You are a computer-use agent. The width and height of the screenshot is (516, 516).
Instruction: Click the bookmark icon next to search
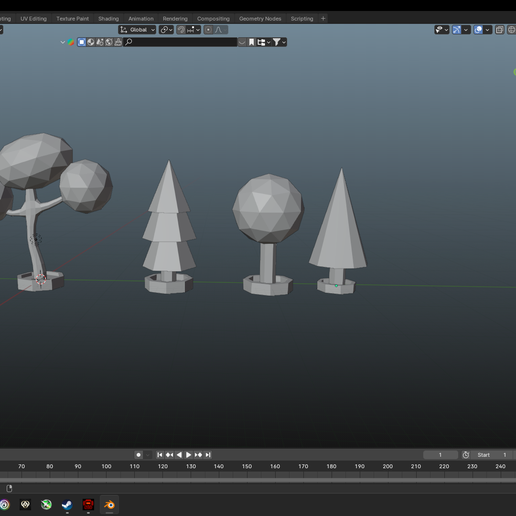(x=251, y=42)
